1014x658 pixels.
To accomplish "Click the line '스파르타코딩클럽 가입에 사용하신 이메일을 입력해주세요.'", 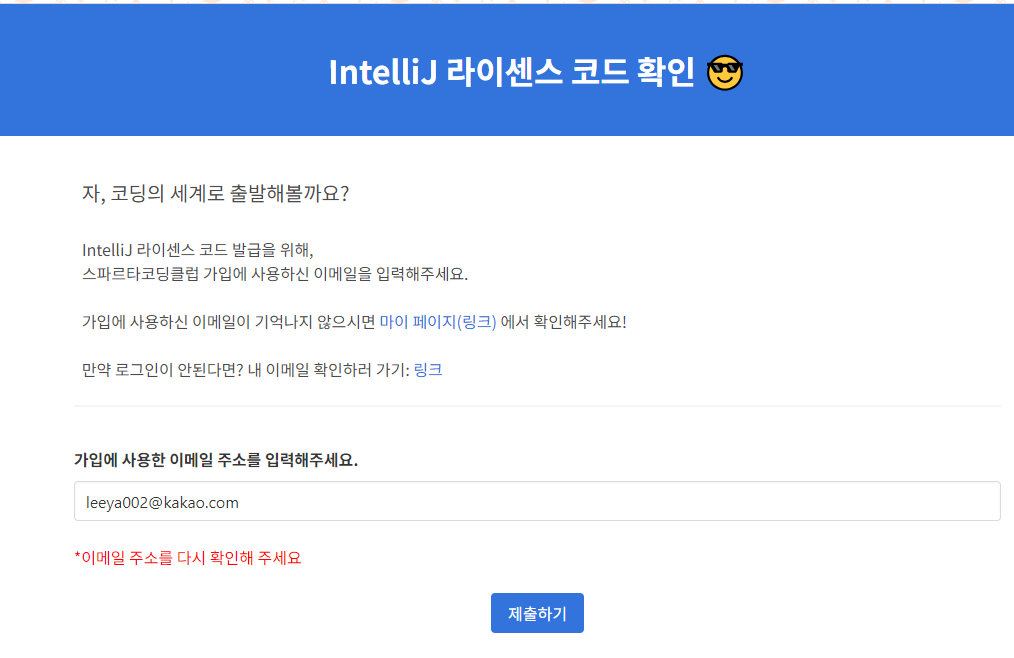I will coord(275,274).
